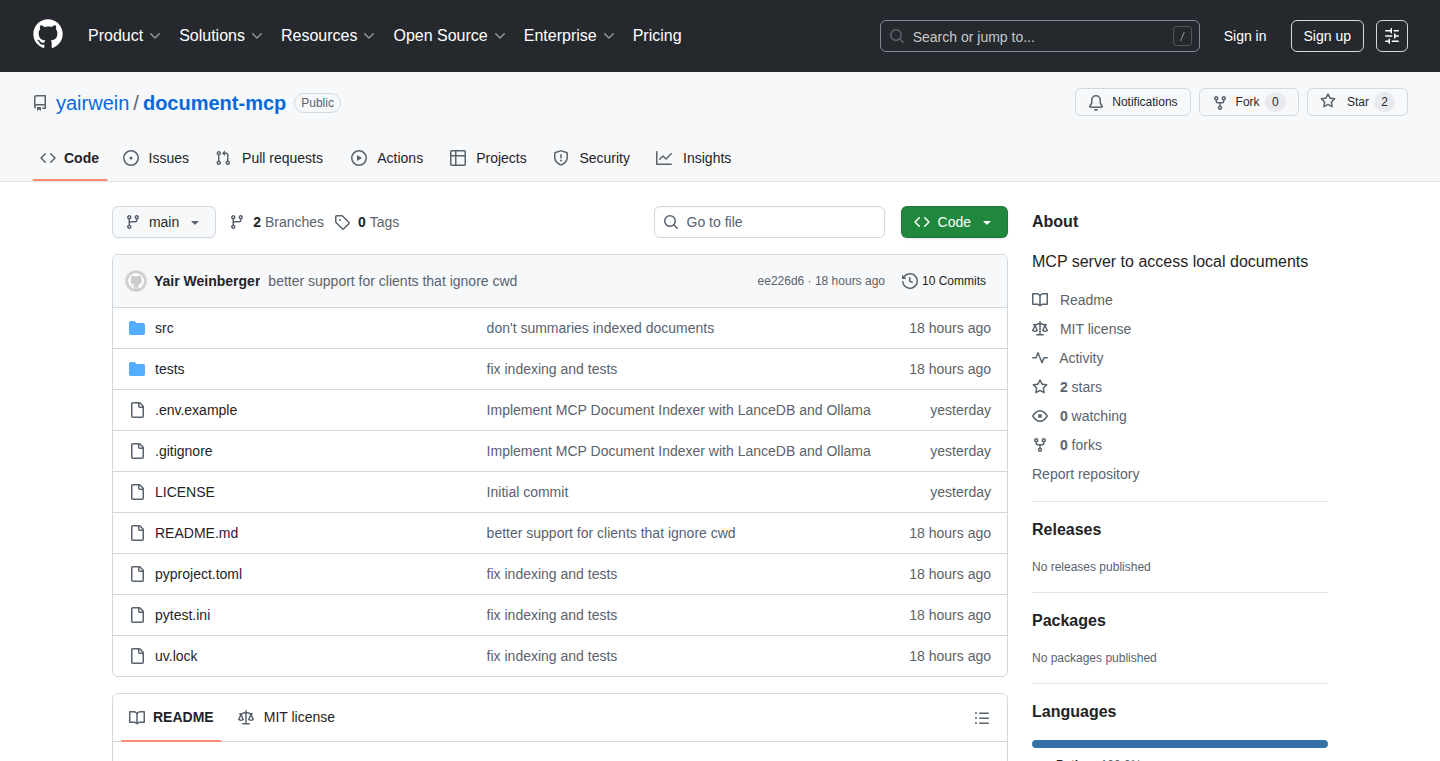The image size is (1440, 761).
Task: Click the Search or jump to field
Action: pyautogui.click(x=1040, y=36)
